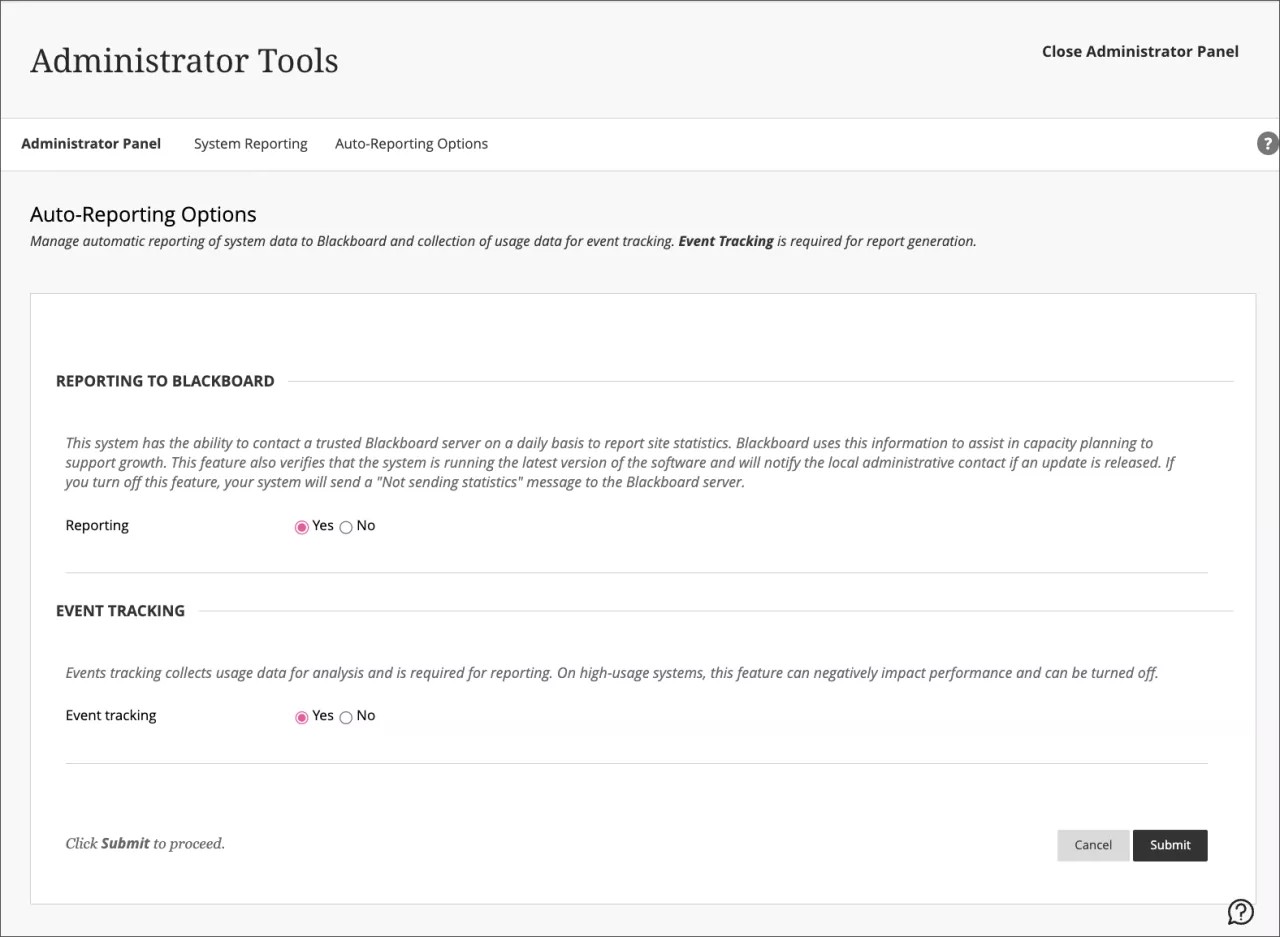Cancel the changes
This screenshot has height=937, width=1280.
point(1093,845)
